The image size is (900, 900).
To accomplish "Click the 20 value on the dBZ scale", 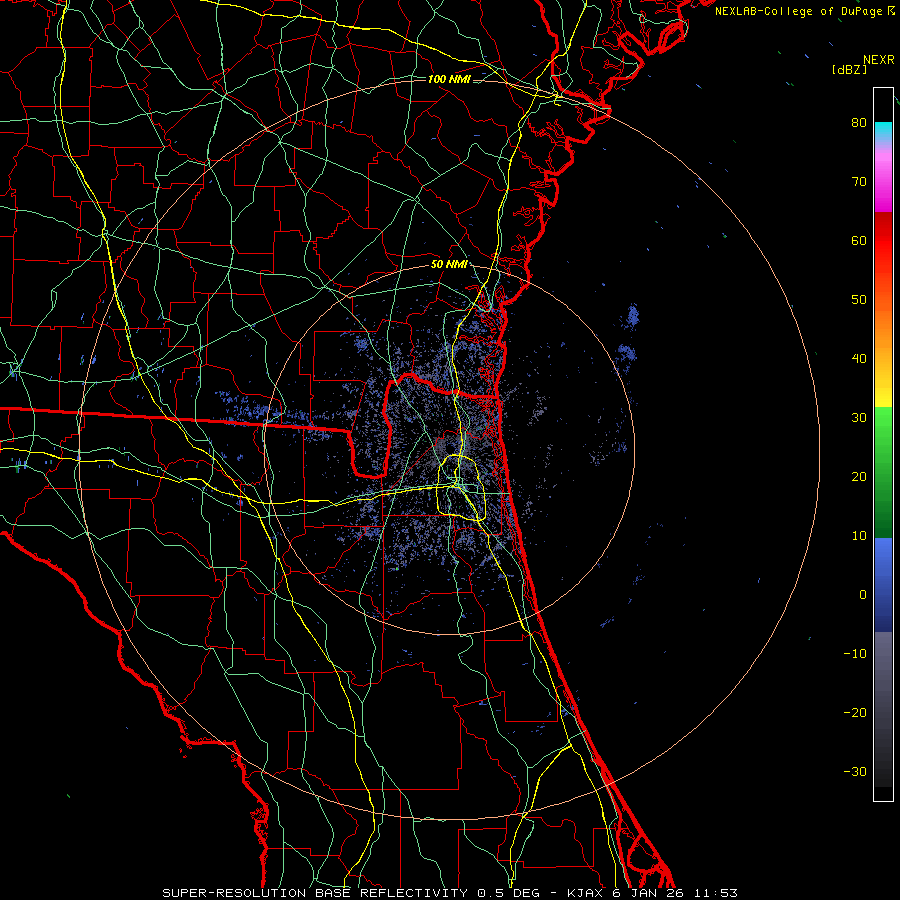I will [x=859, y=477].
